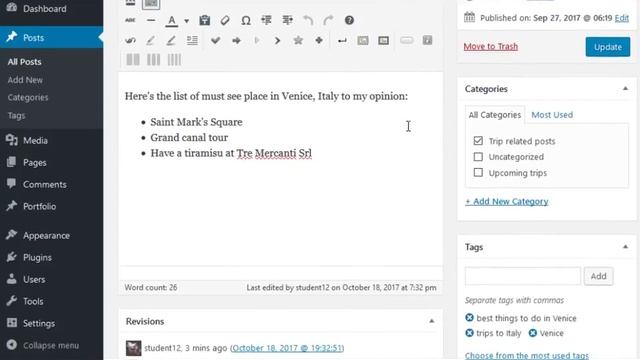The height and width of the screenshot is (360, 640).
Task: Insert a two-column layout
Action: [133, 60]
